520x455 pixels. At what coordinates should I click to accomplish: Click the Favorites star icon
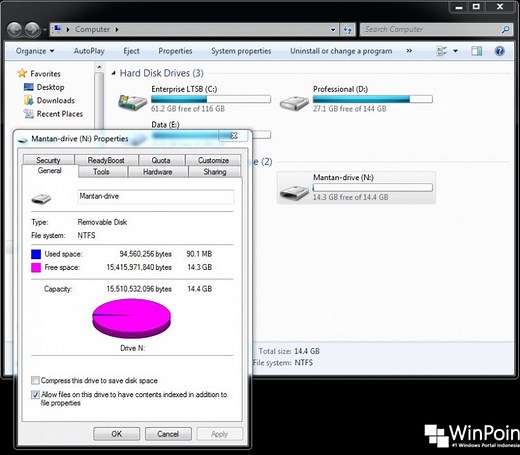coord(22,73)
